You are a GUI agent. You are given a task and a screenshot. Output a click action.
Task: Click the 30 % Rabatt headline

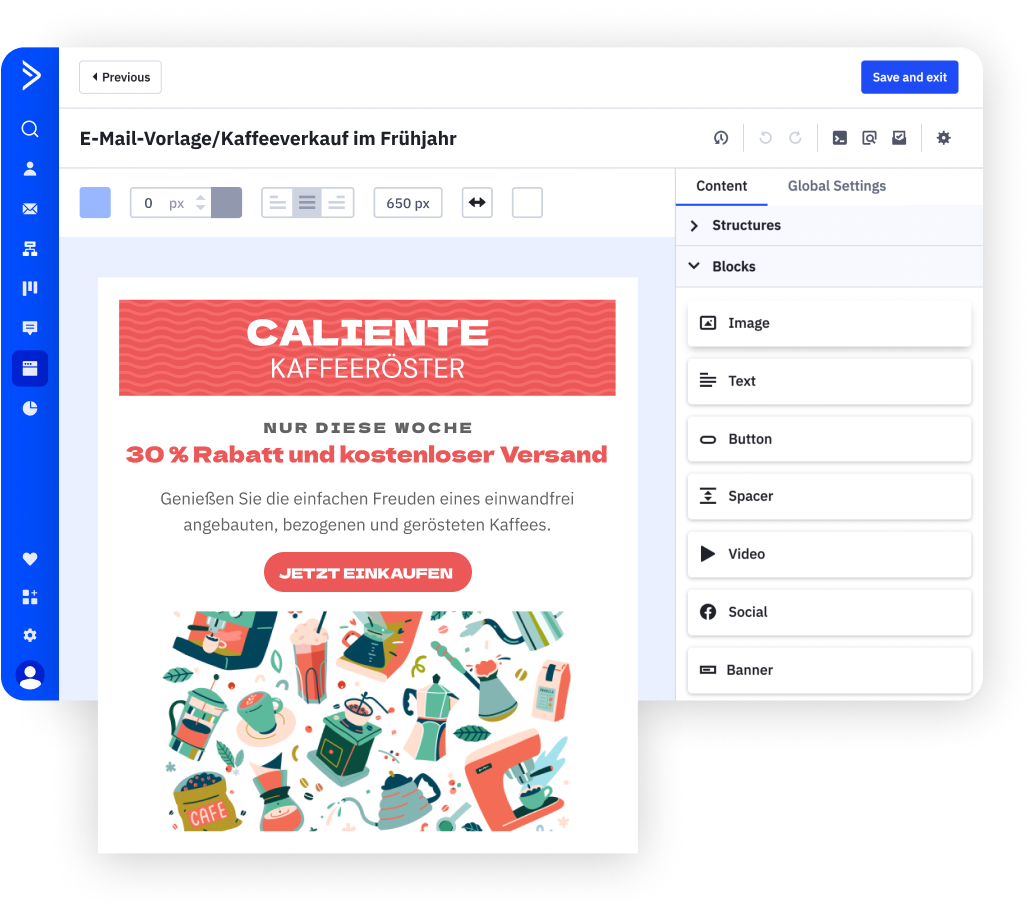366,455
